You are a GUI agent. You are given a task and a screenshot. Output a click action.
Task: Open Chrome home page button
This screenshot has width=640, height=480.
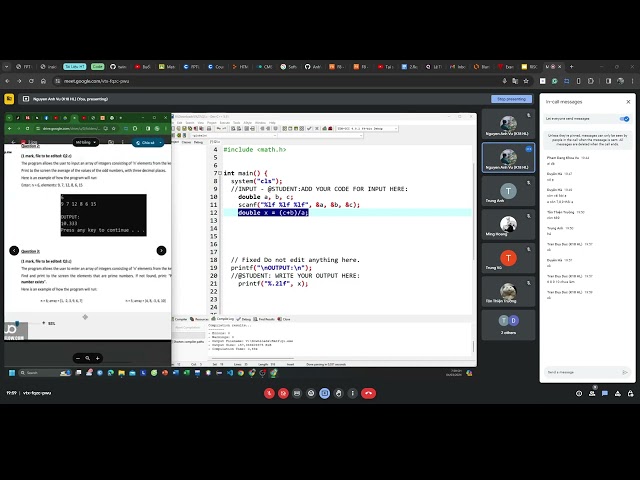(x=43, y=81)
